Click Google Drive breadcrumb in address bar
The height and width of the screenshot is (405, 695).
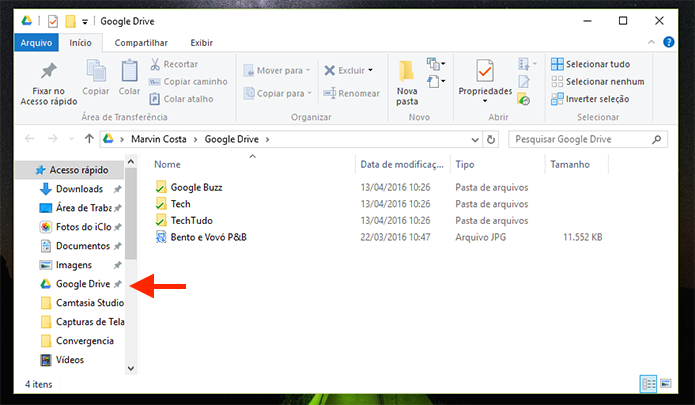point(231,139)
